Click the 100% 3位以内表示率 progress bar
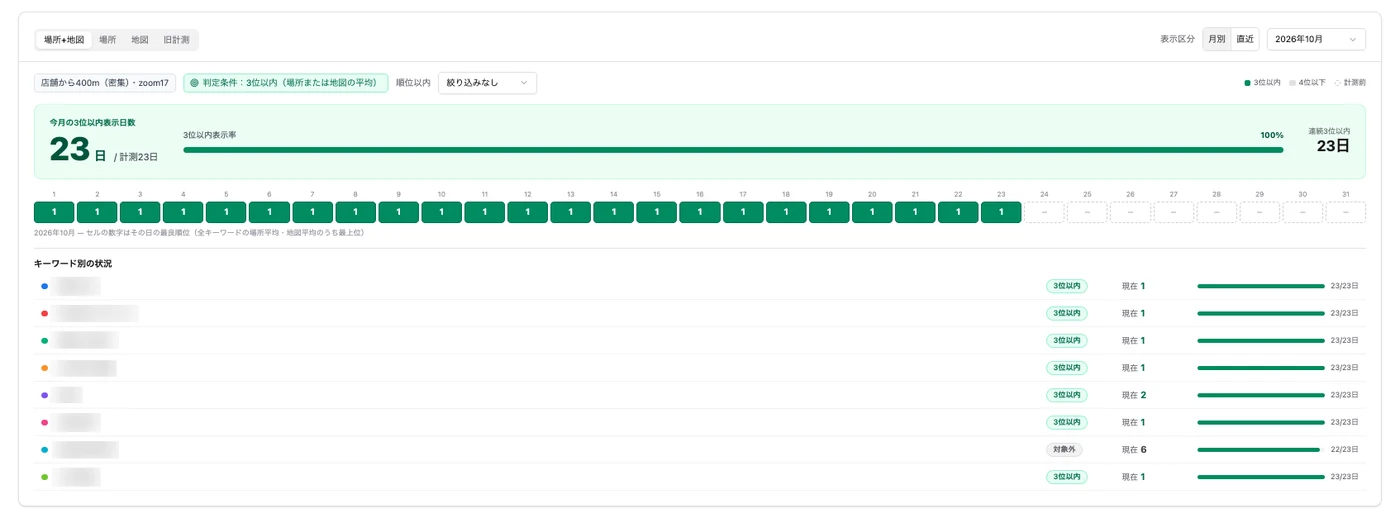 [733, 150]
